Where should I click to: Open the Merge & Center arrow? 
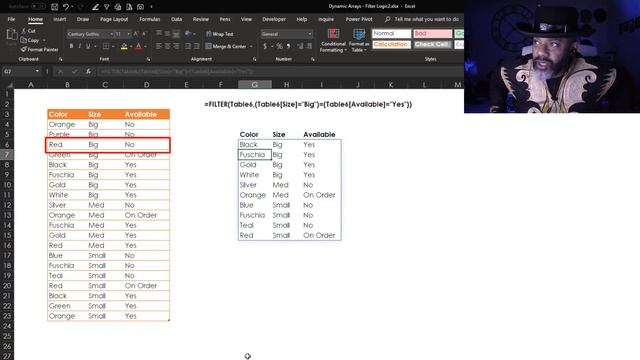[x=251, y=47]
